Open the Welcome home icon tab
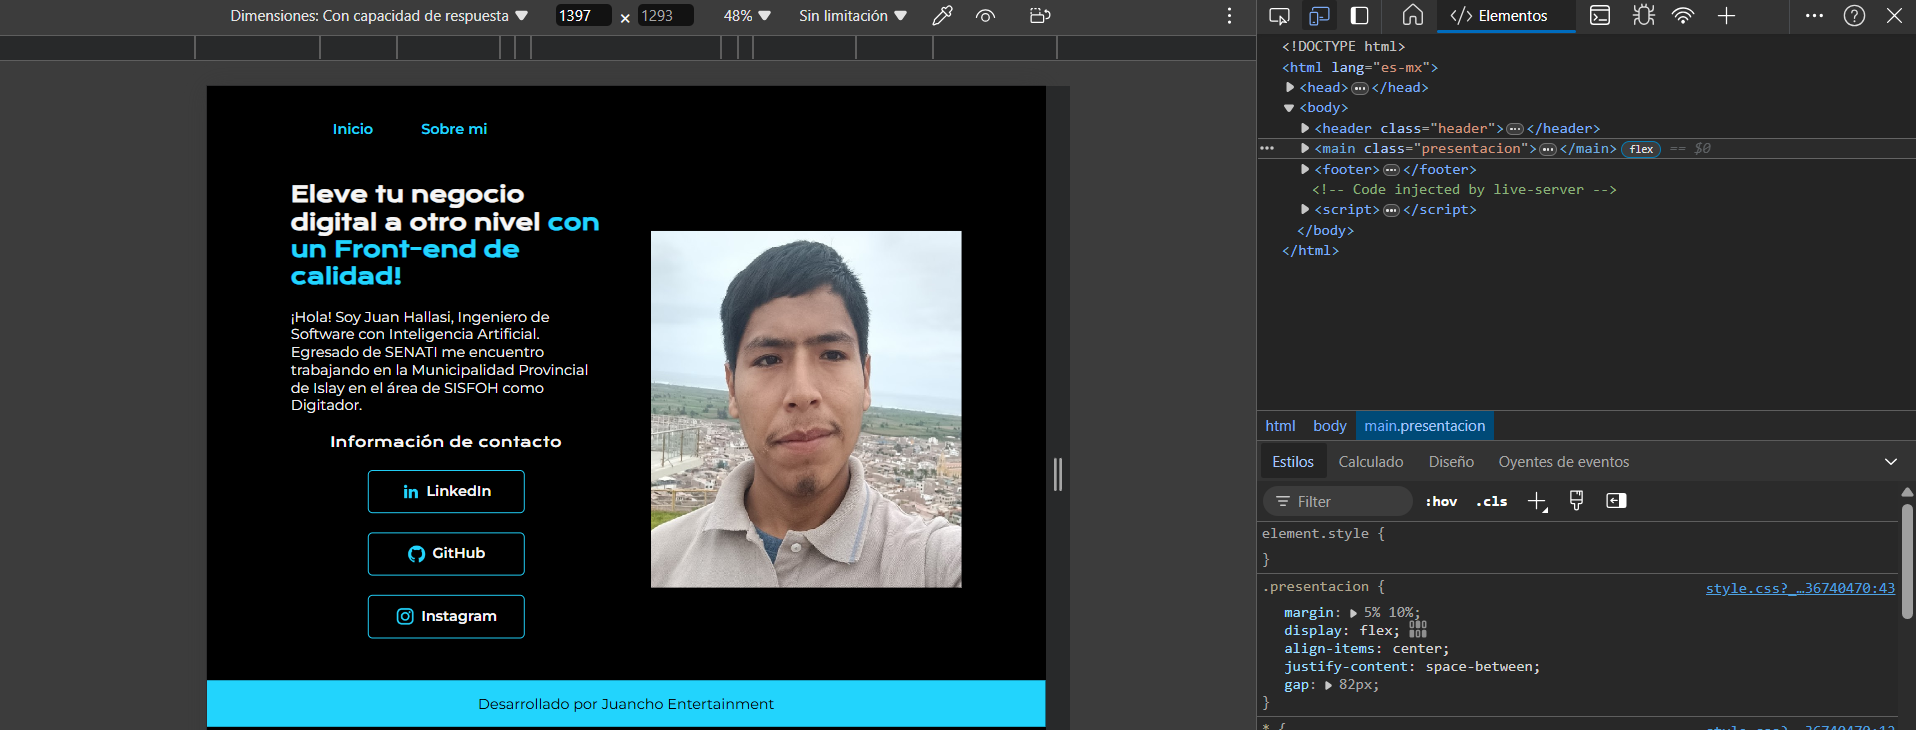This screenshot has width=1916, height=730. click(x=1412, y=15)
